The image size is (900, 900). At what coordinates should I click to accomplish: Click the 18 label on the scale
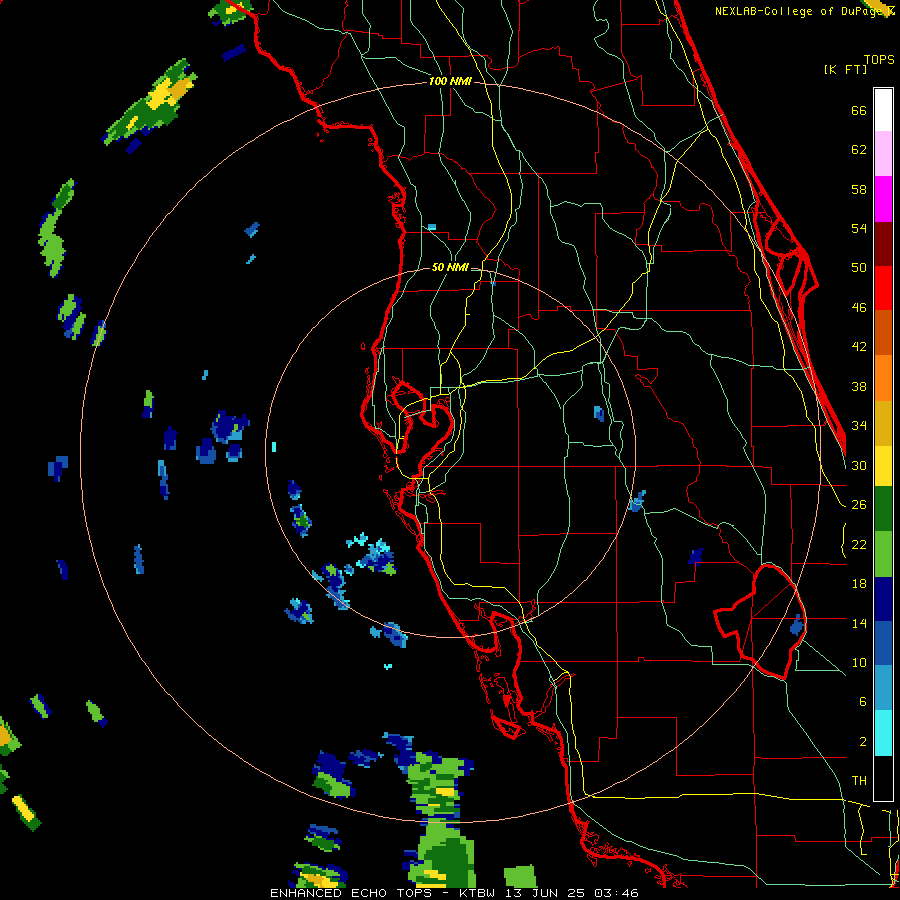click(x=859, y=584)
